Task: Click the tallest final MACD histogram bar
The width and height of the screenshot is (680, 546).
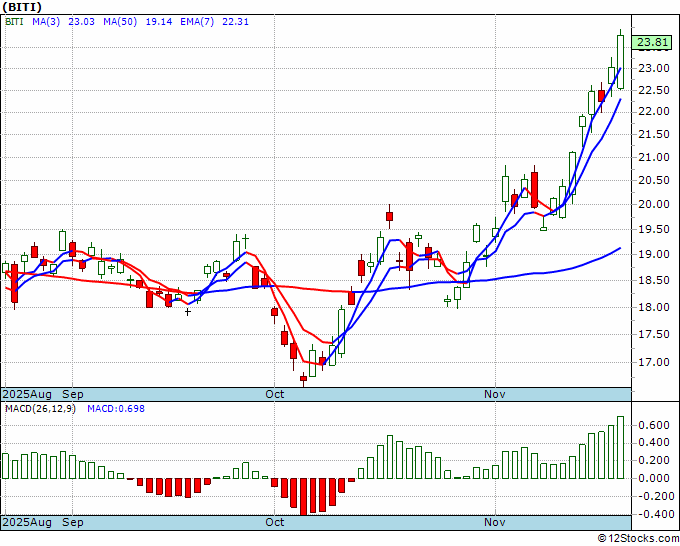Action: pos(621,447)
